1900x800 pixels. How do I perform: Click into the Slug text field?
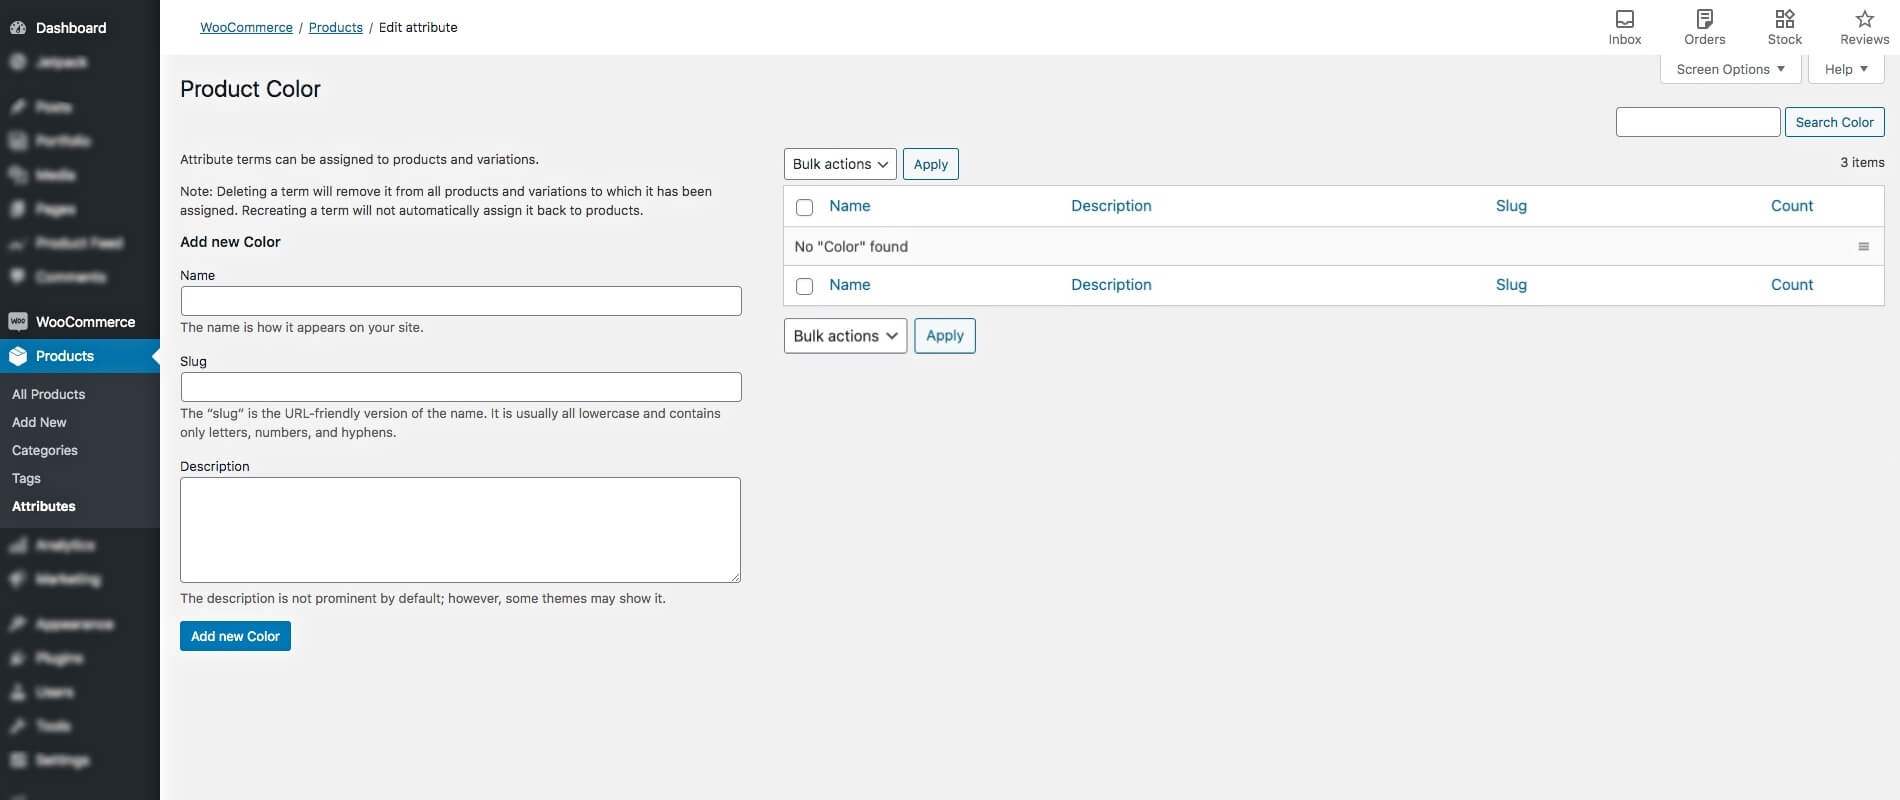[x=461, y=387]
